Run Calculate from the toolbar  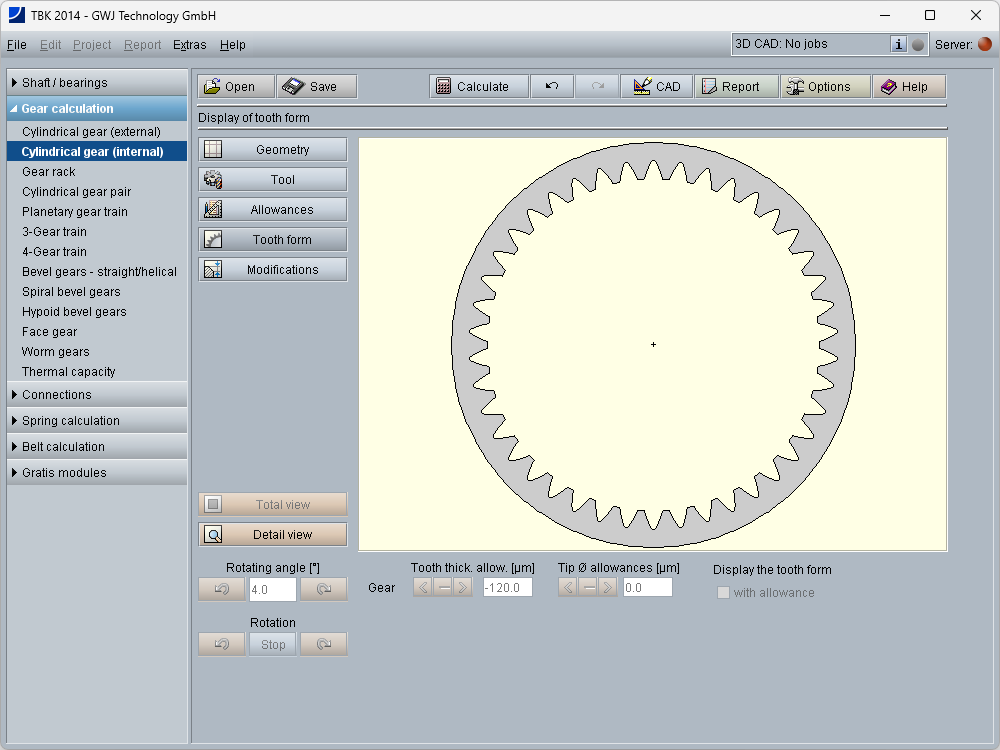[472, 87]
